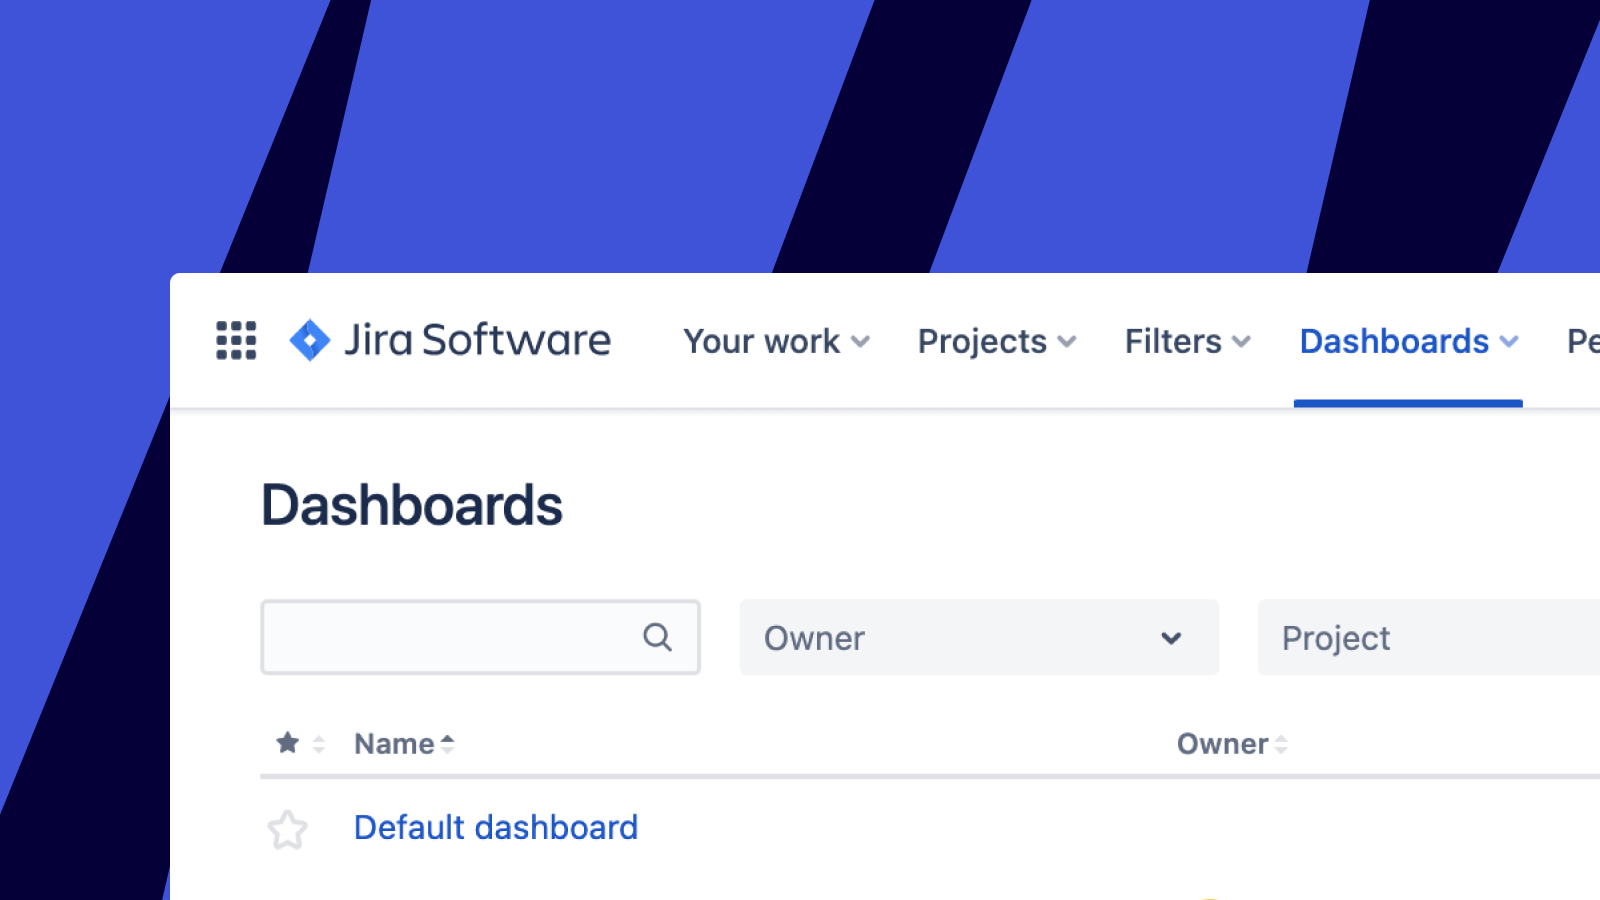Sort table by Name column header

pyautogui.click(x=394, y=744)
